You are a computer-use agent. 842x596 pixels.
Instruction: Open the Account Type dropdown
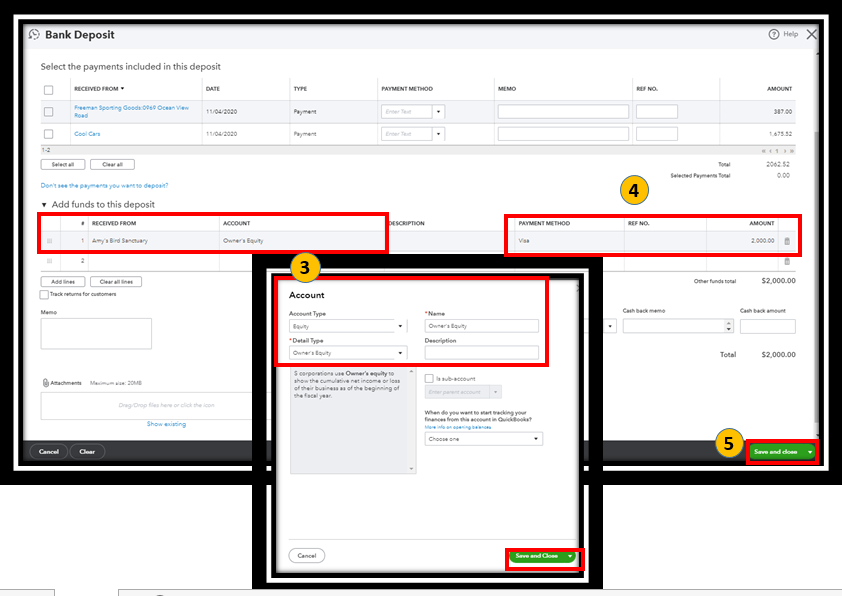tap(400, 326)
